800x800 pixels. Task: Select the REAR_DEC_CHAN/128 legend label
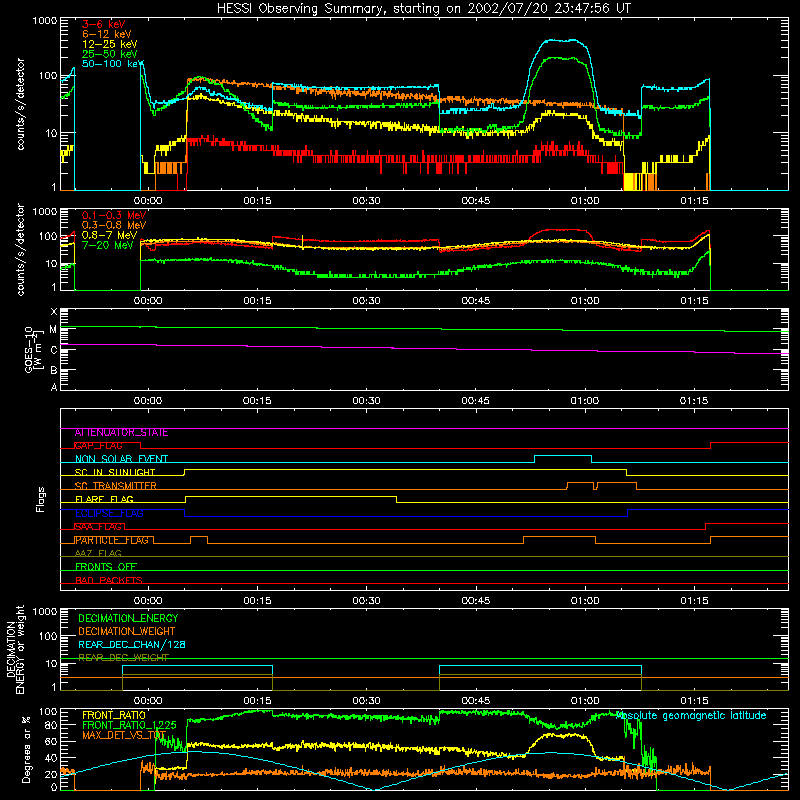132,645
